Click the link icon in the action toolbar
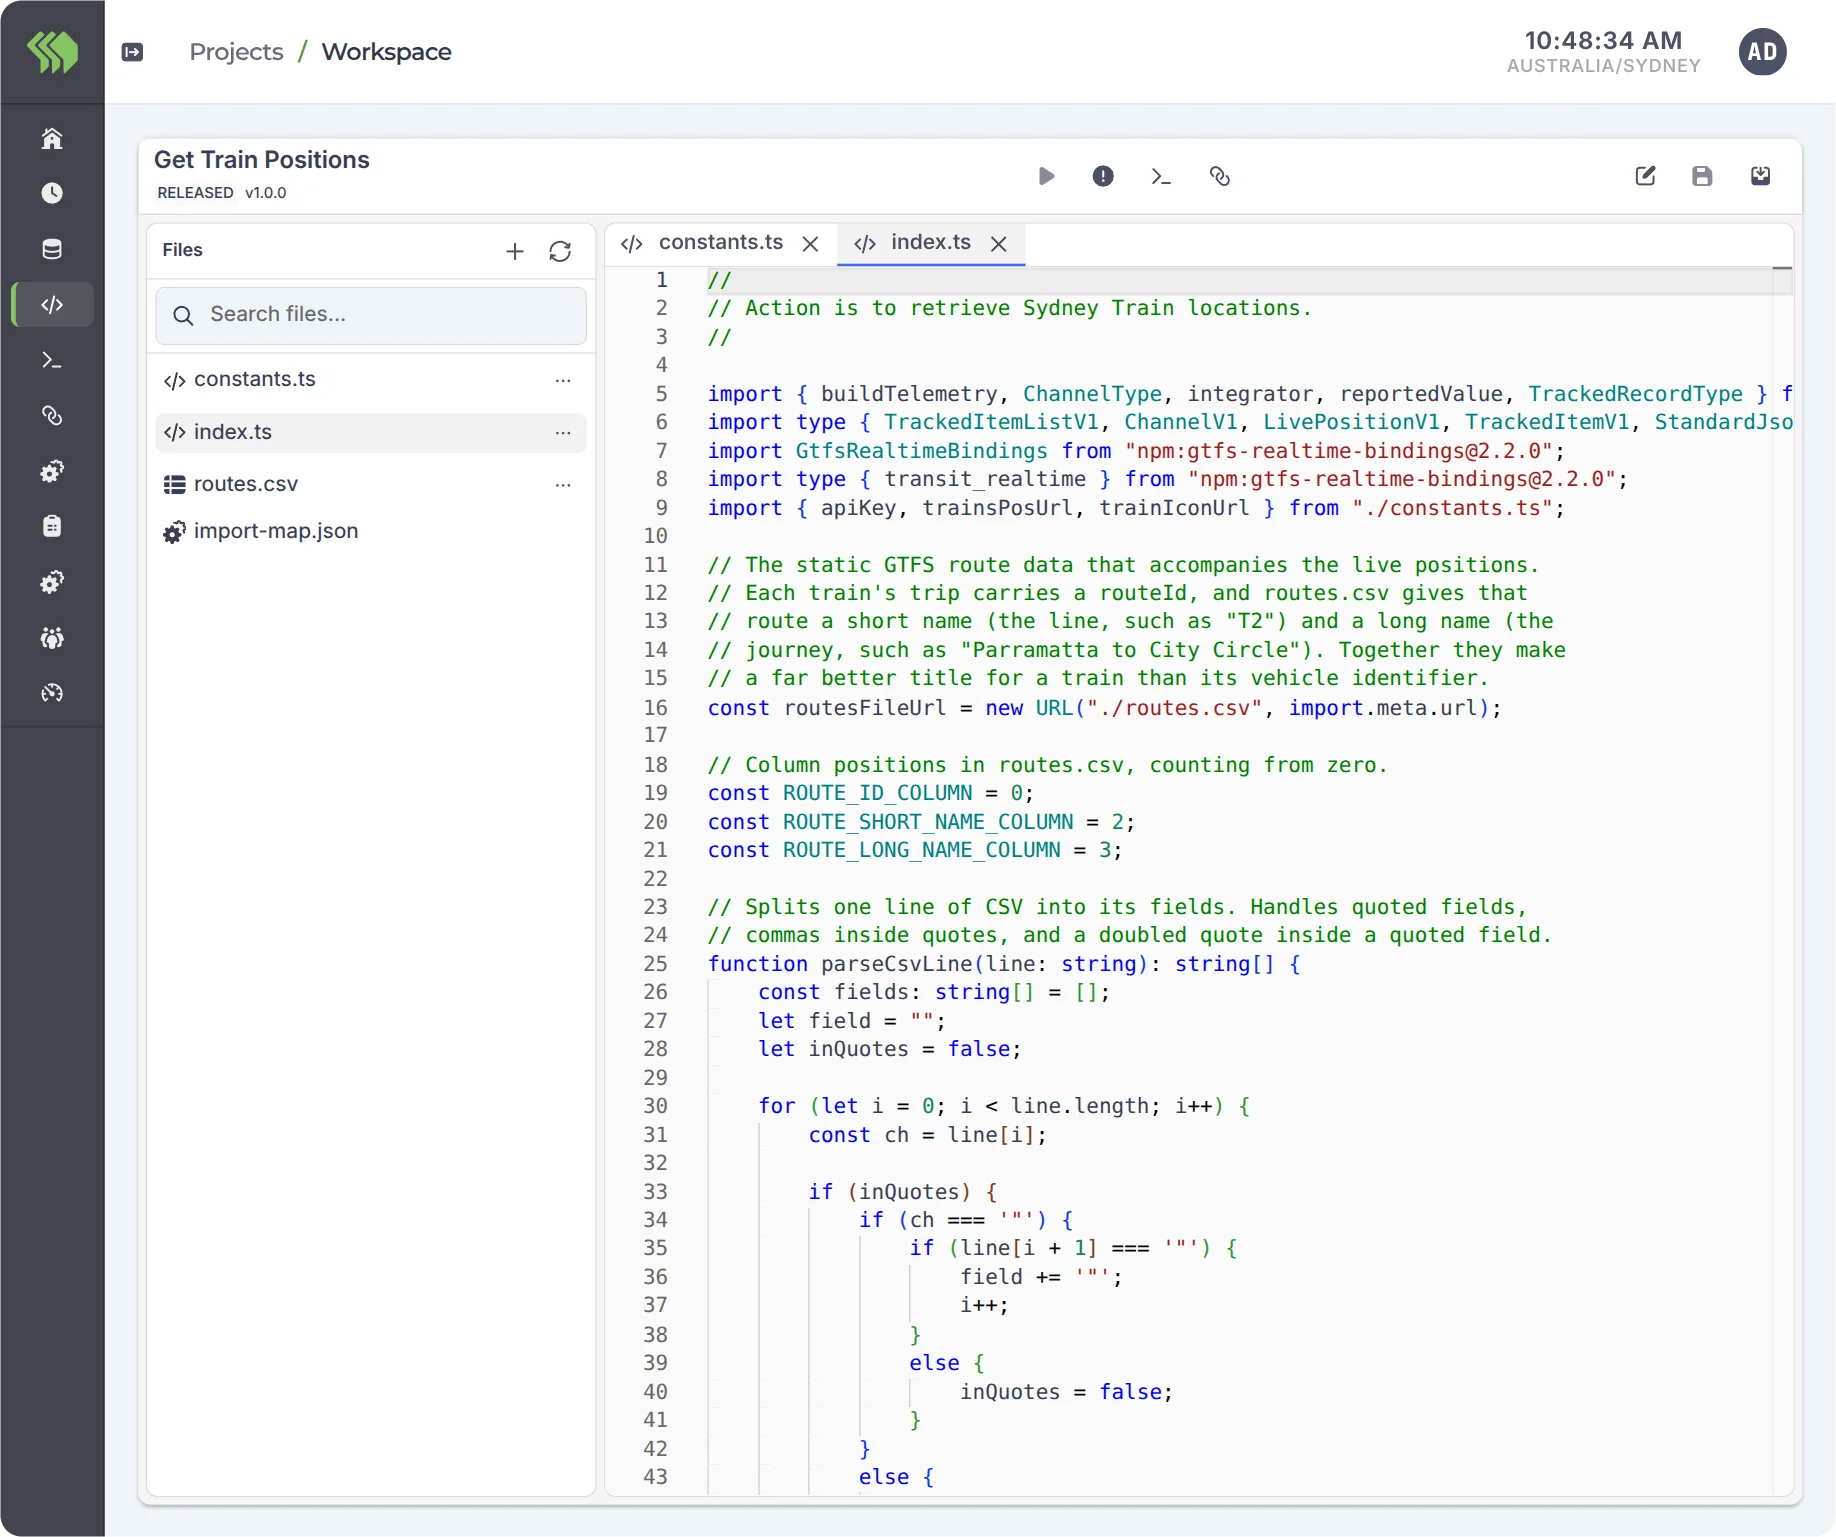The height and width of the screenshot is (1537, 1836). [x=1219, y=177]
